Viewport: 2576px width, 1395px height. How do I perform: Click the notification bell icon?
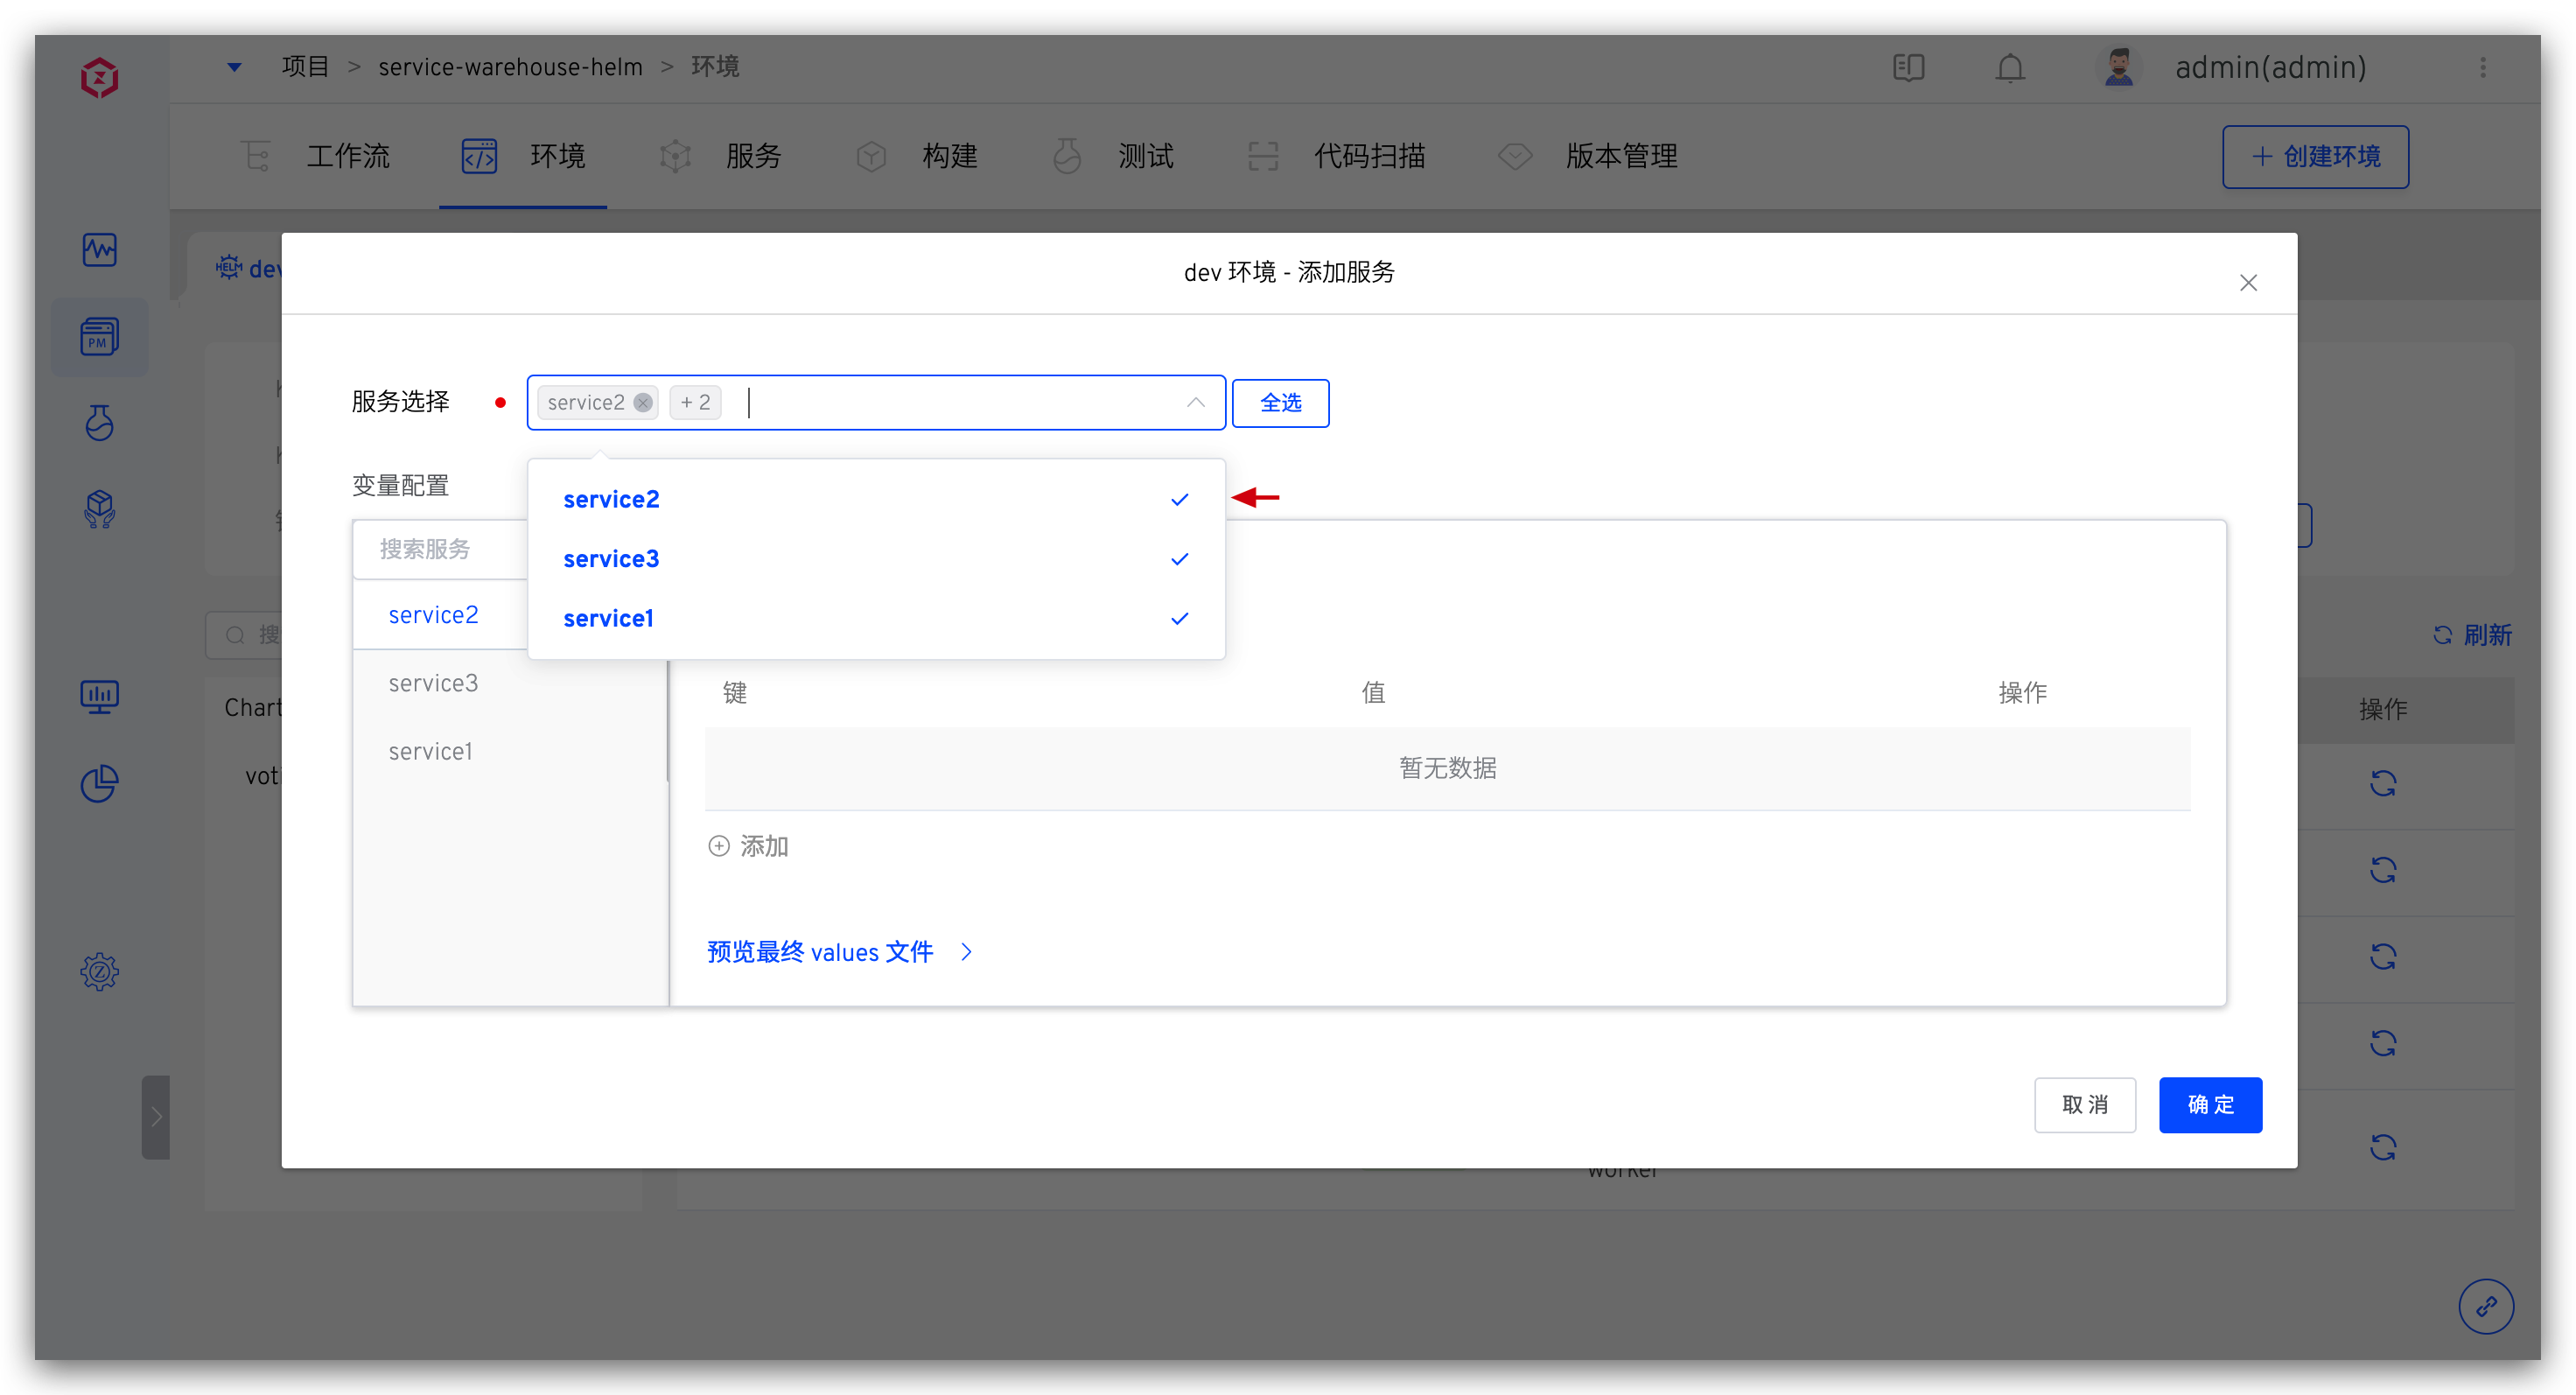[x=2010, y=68]
